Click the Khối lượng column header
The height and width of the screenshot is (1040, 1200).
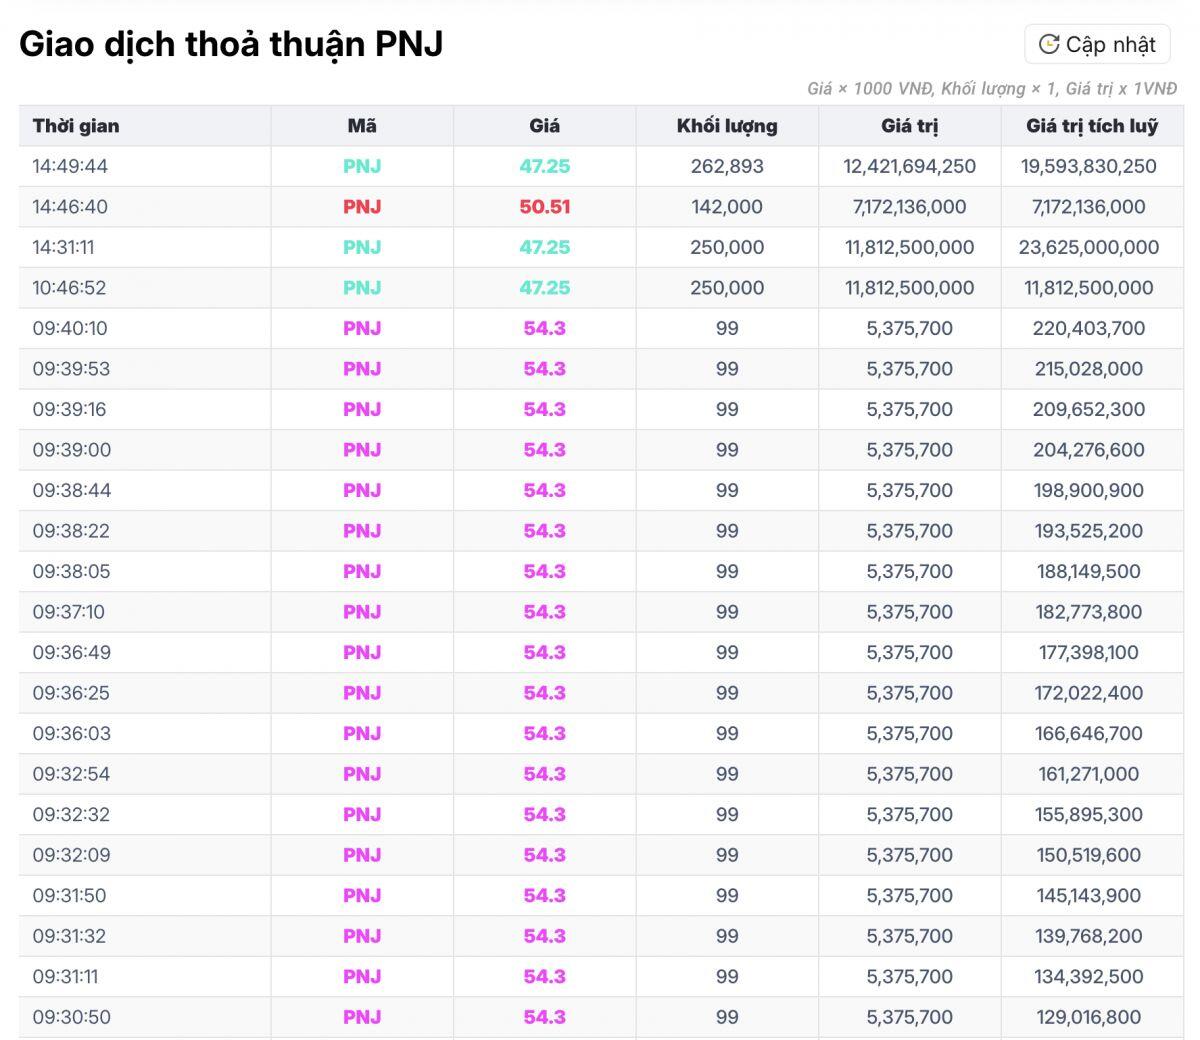[x=727, y=126]
